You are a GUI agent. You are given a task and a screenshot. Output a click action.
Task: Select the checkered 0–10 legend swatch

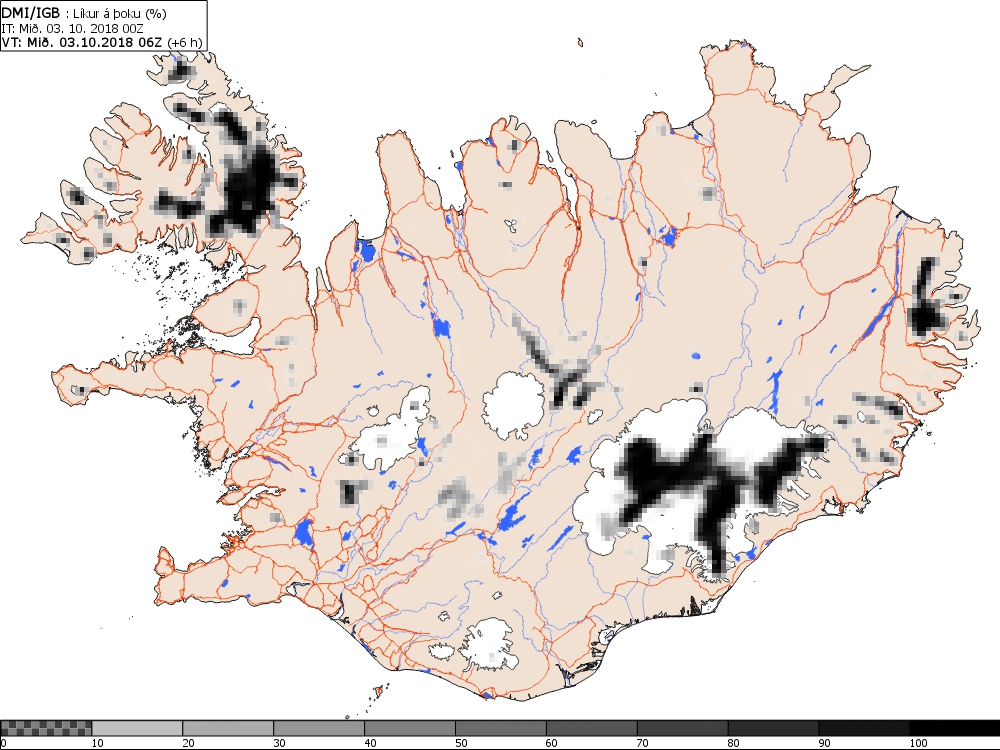coord(47,728)
